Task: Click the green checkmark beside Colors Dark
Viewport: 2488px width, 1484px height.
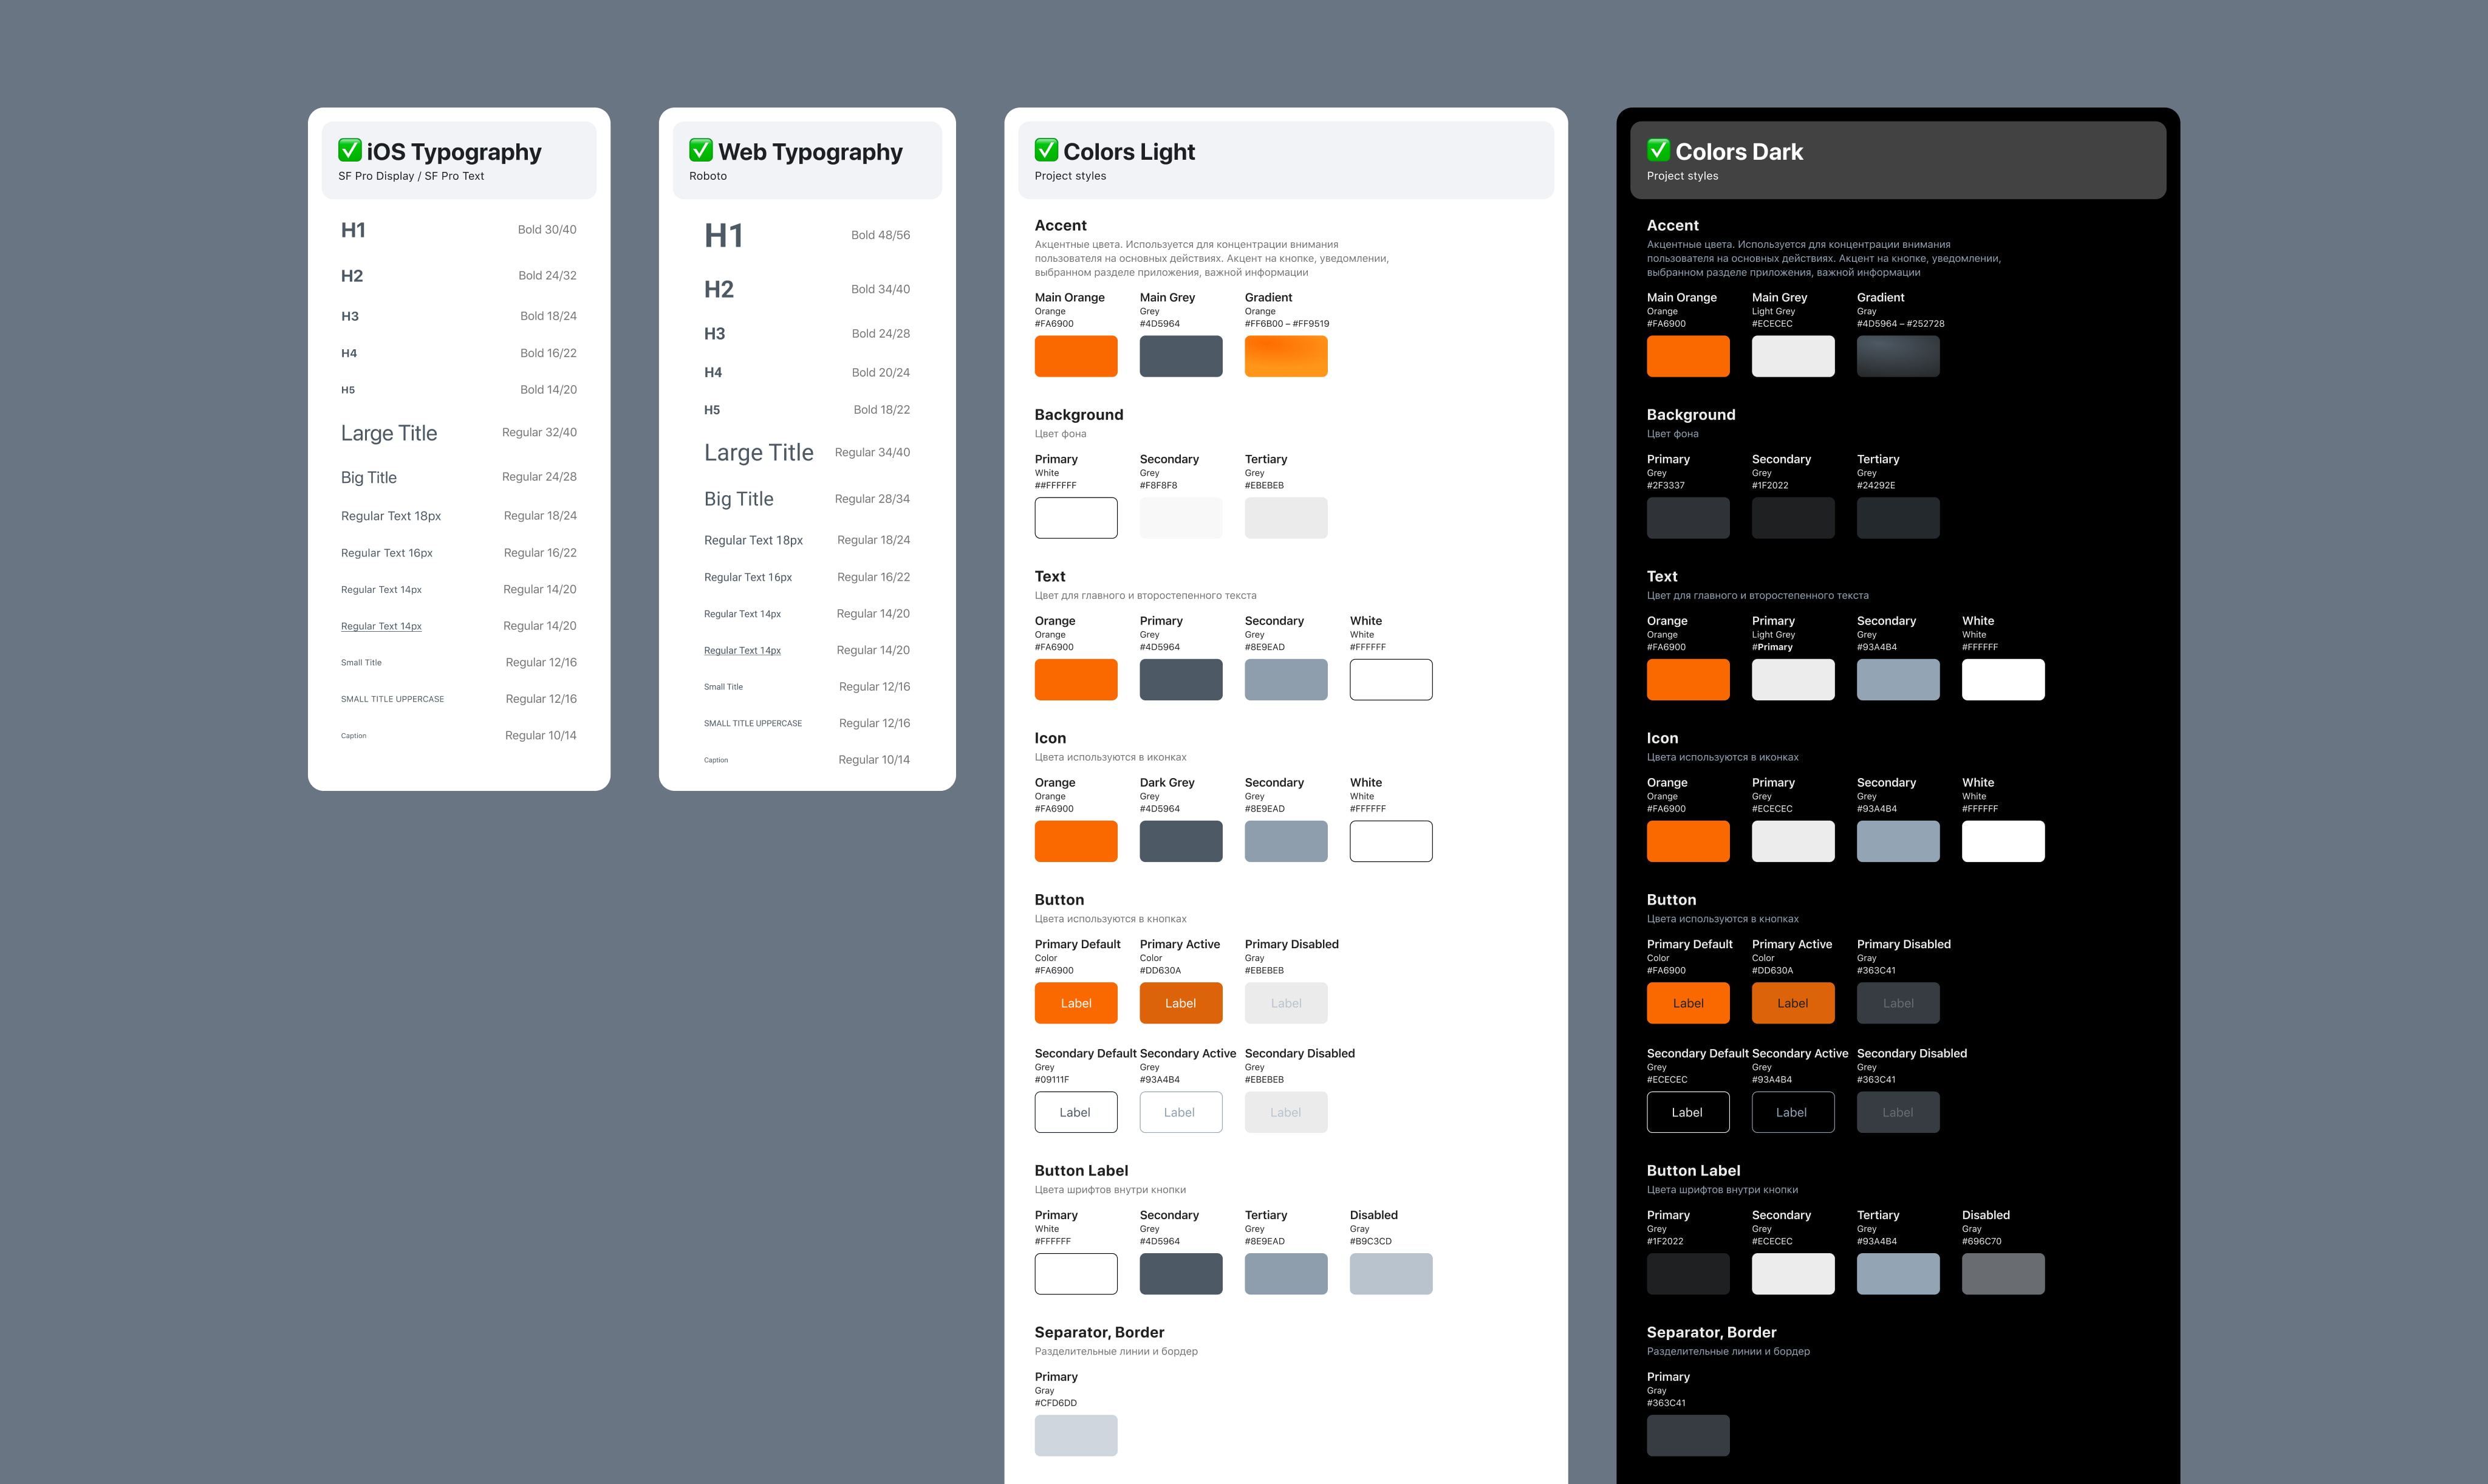Action: pos(1658,150)
